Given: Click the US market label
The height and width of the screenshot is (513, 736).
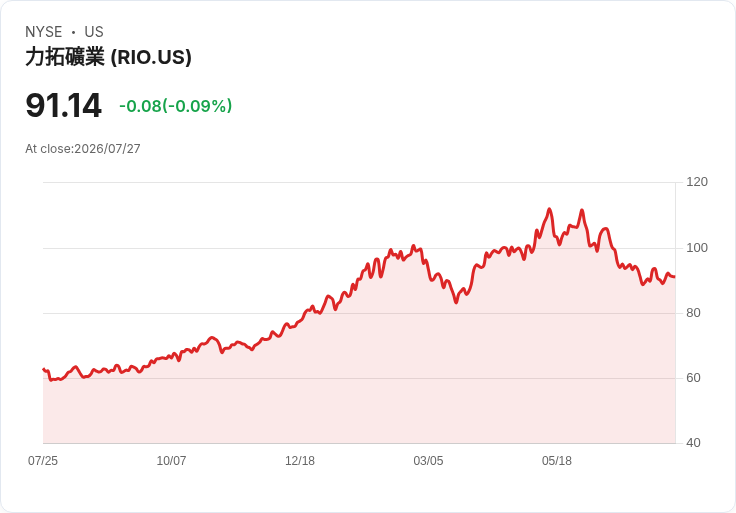Looking at the screenshot, I should 94,32.
